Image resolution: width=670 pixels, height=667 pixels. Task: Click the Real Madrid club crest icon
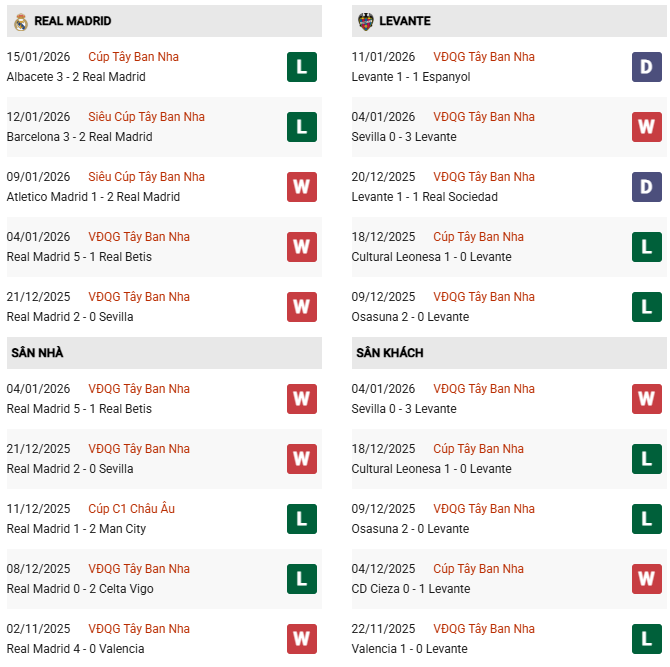(x=20, y=21)
